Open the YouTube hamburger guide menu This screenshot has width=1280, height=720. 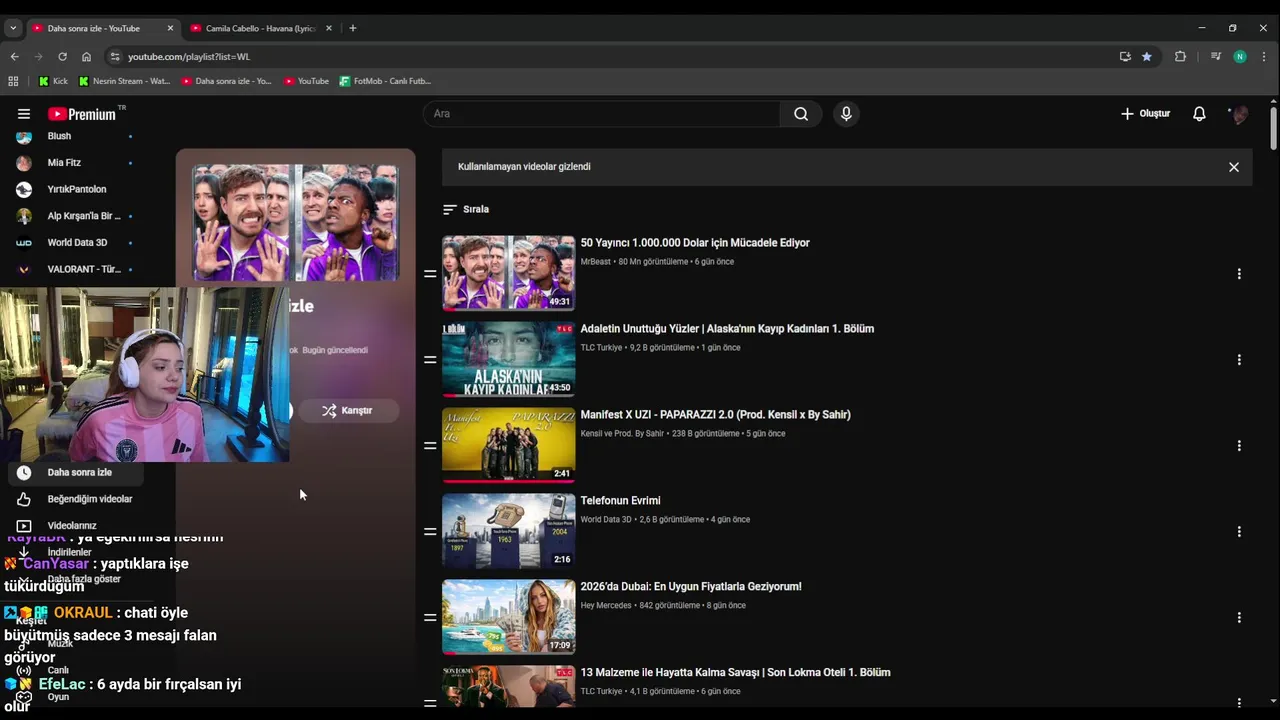click(x=24, y=114)
